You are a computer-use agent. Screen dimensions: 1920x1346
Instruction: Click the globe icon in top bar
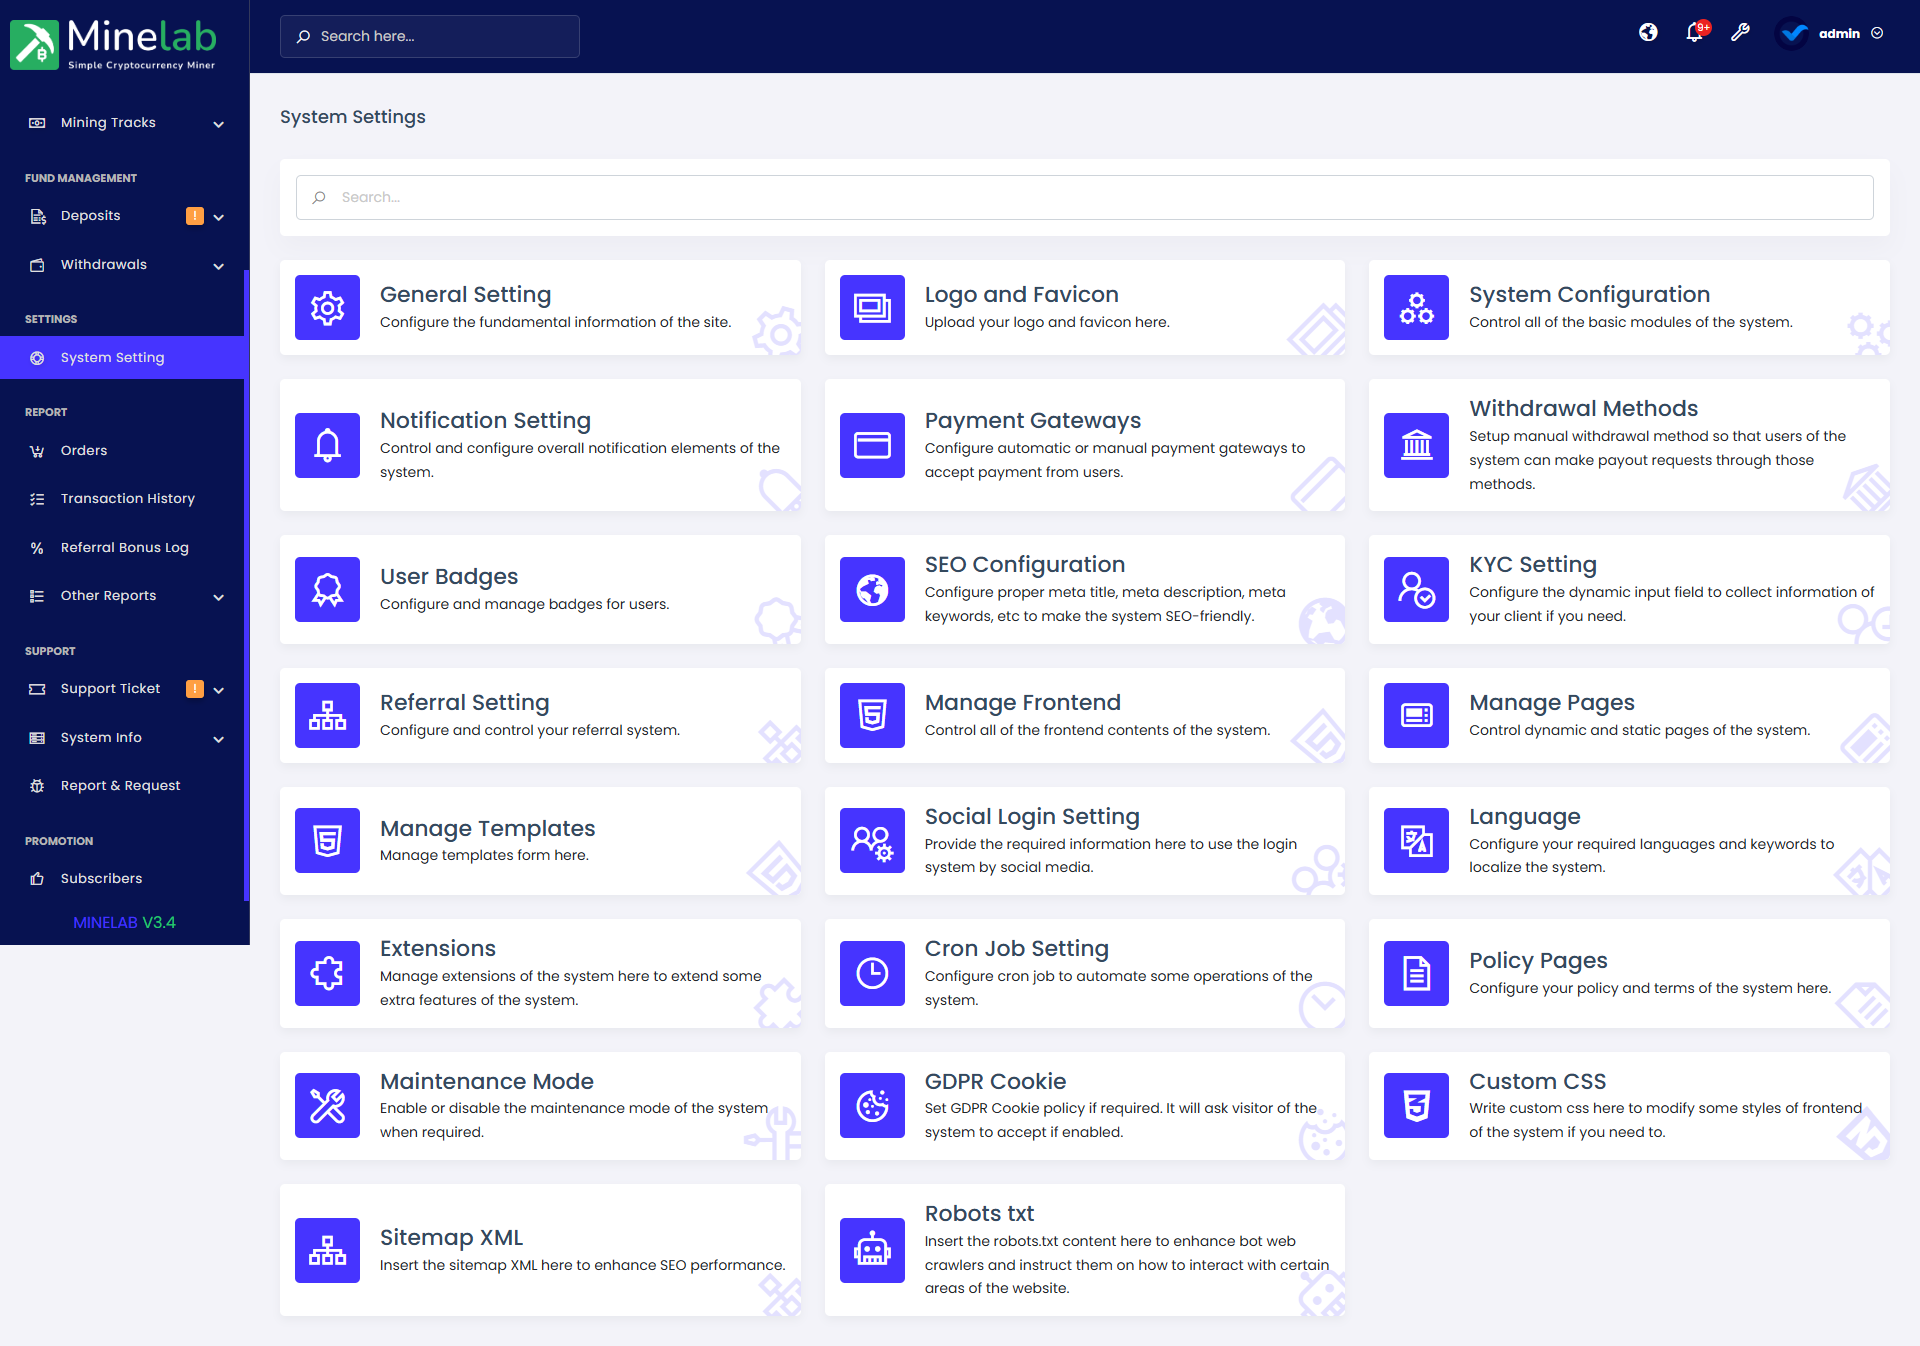click(x=1648, y=33)
